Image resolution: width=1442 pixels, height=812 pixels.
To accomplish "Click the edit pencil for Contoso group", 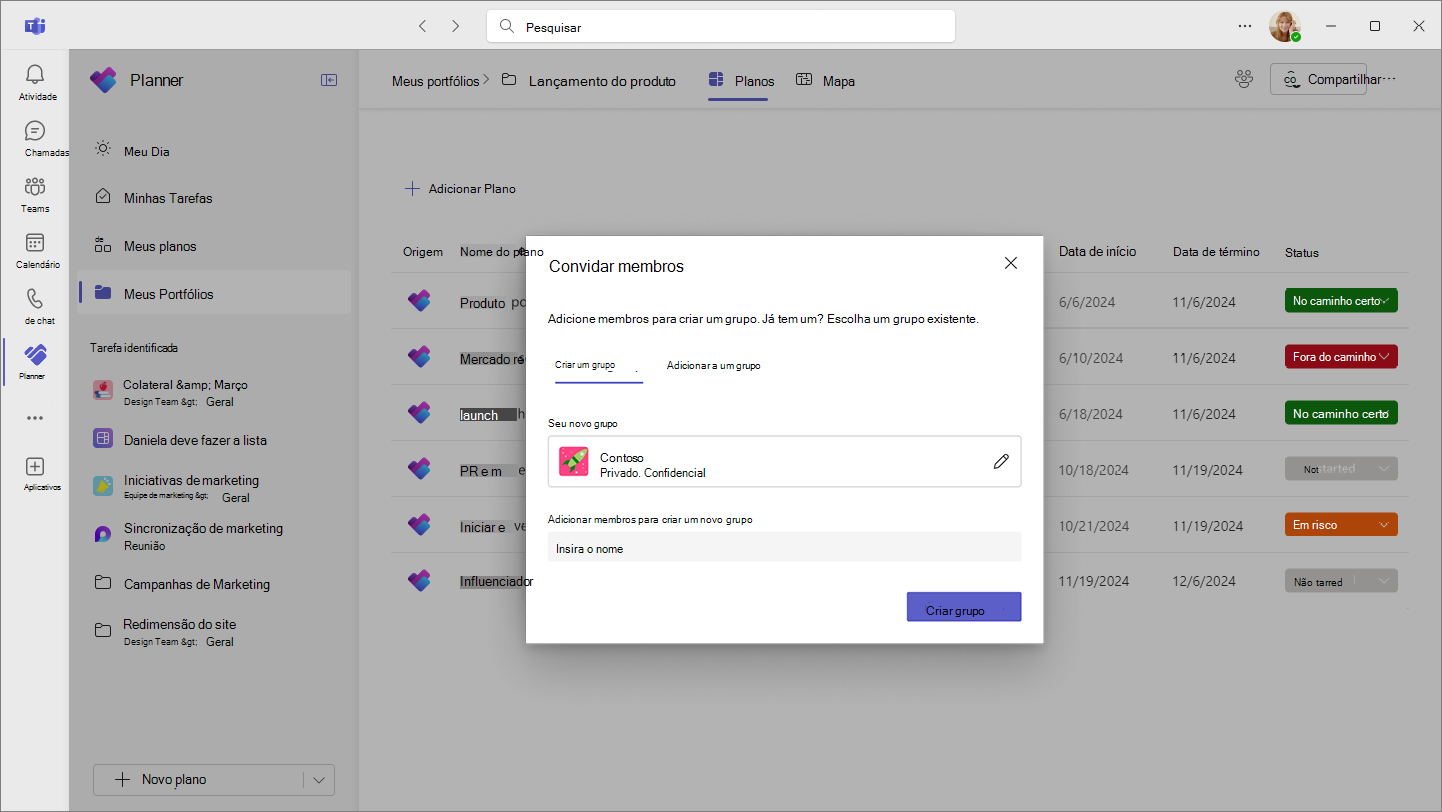I will 1001,461.
